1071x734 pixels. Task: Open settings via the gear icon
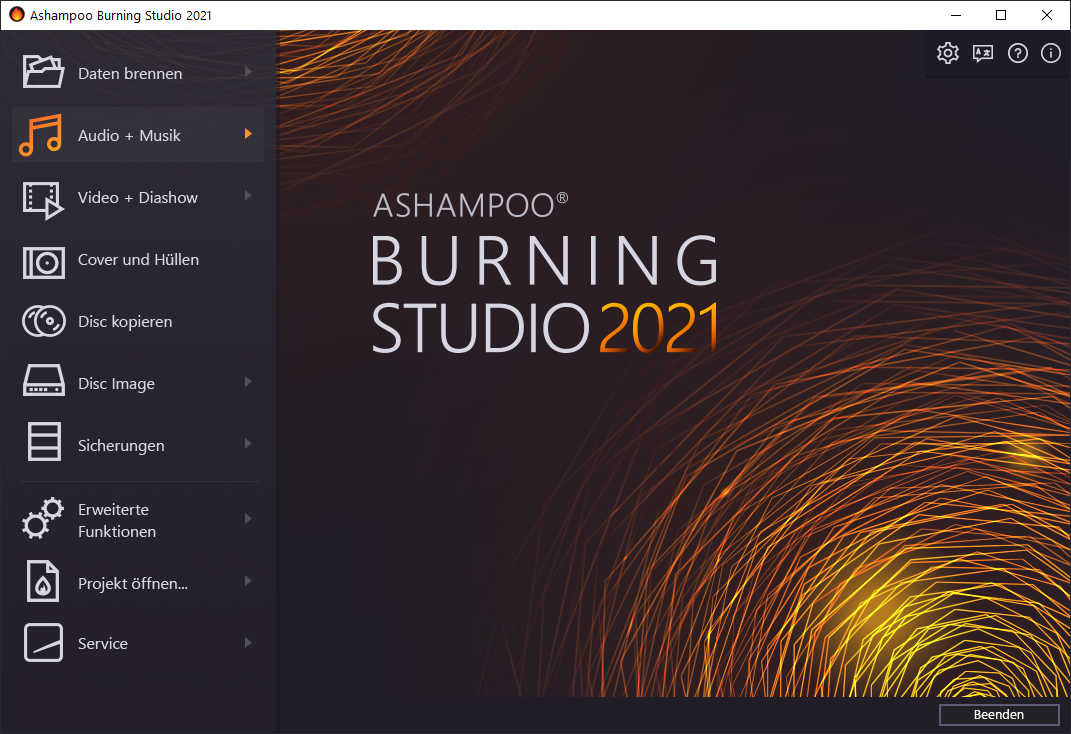point(948,53)
